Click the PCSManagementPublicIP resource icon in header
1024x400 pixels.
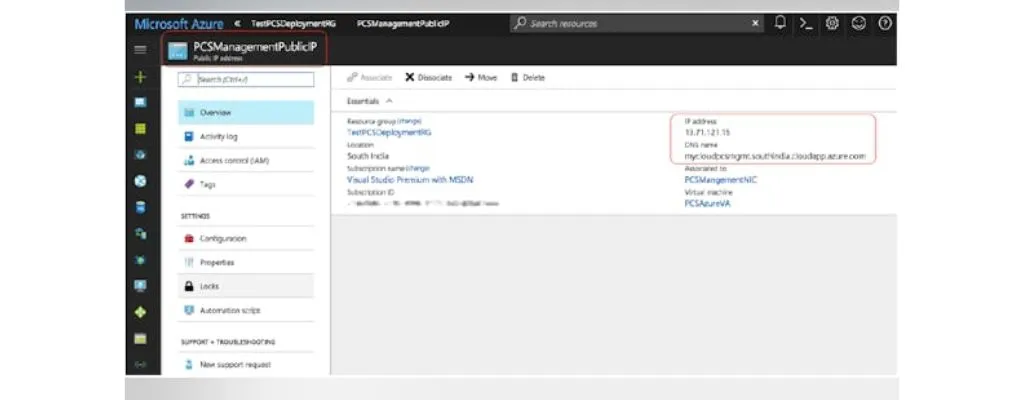pyautogui.click(x=177, y=51)
